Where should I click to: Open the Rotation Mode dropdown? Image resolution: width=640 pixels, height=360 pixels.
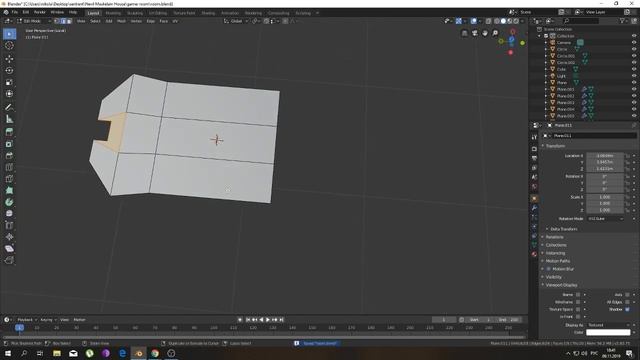click(606, 219)
